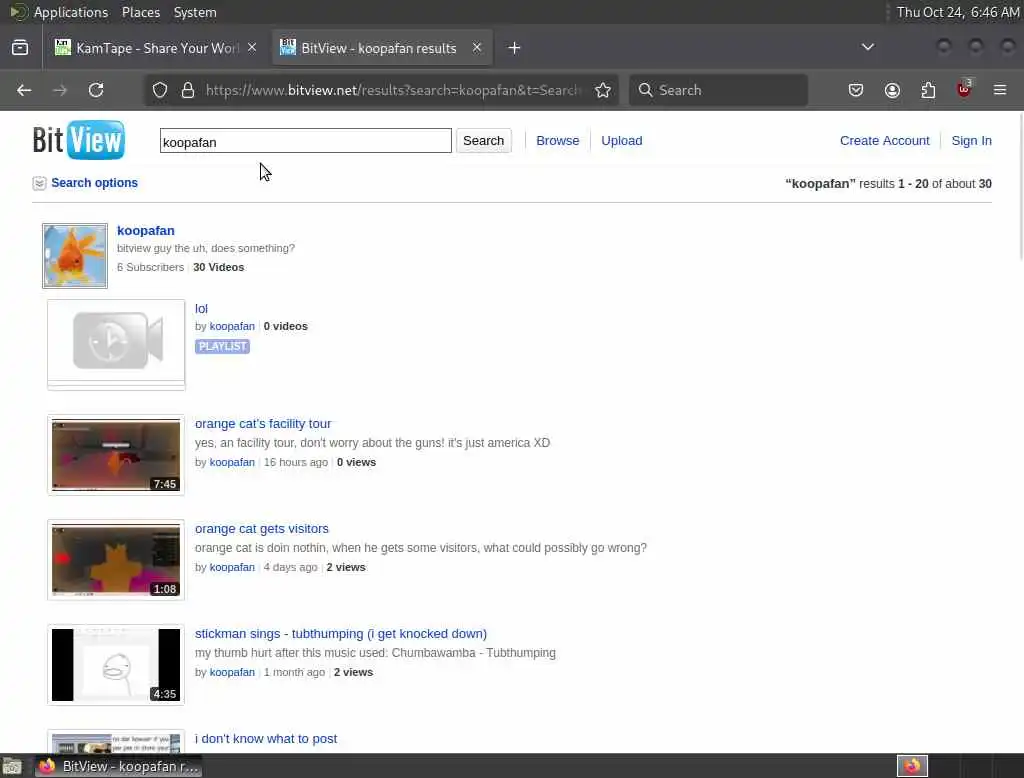Open the System menu
The width and height of the screenshot is (1024, 778).
[x=195, y=12]
